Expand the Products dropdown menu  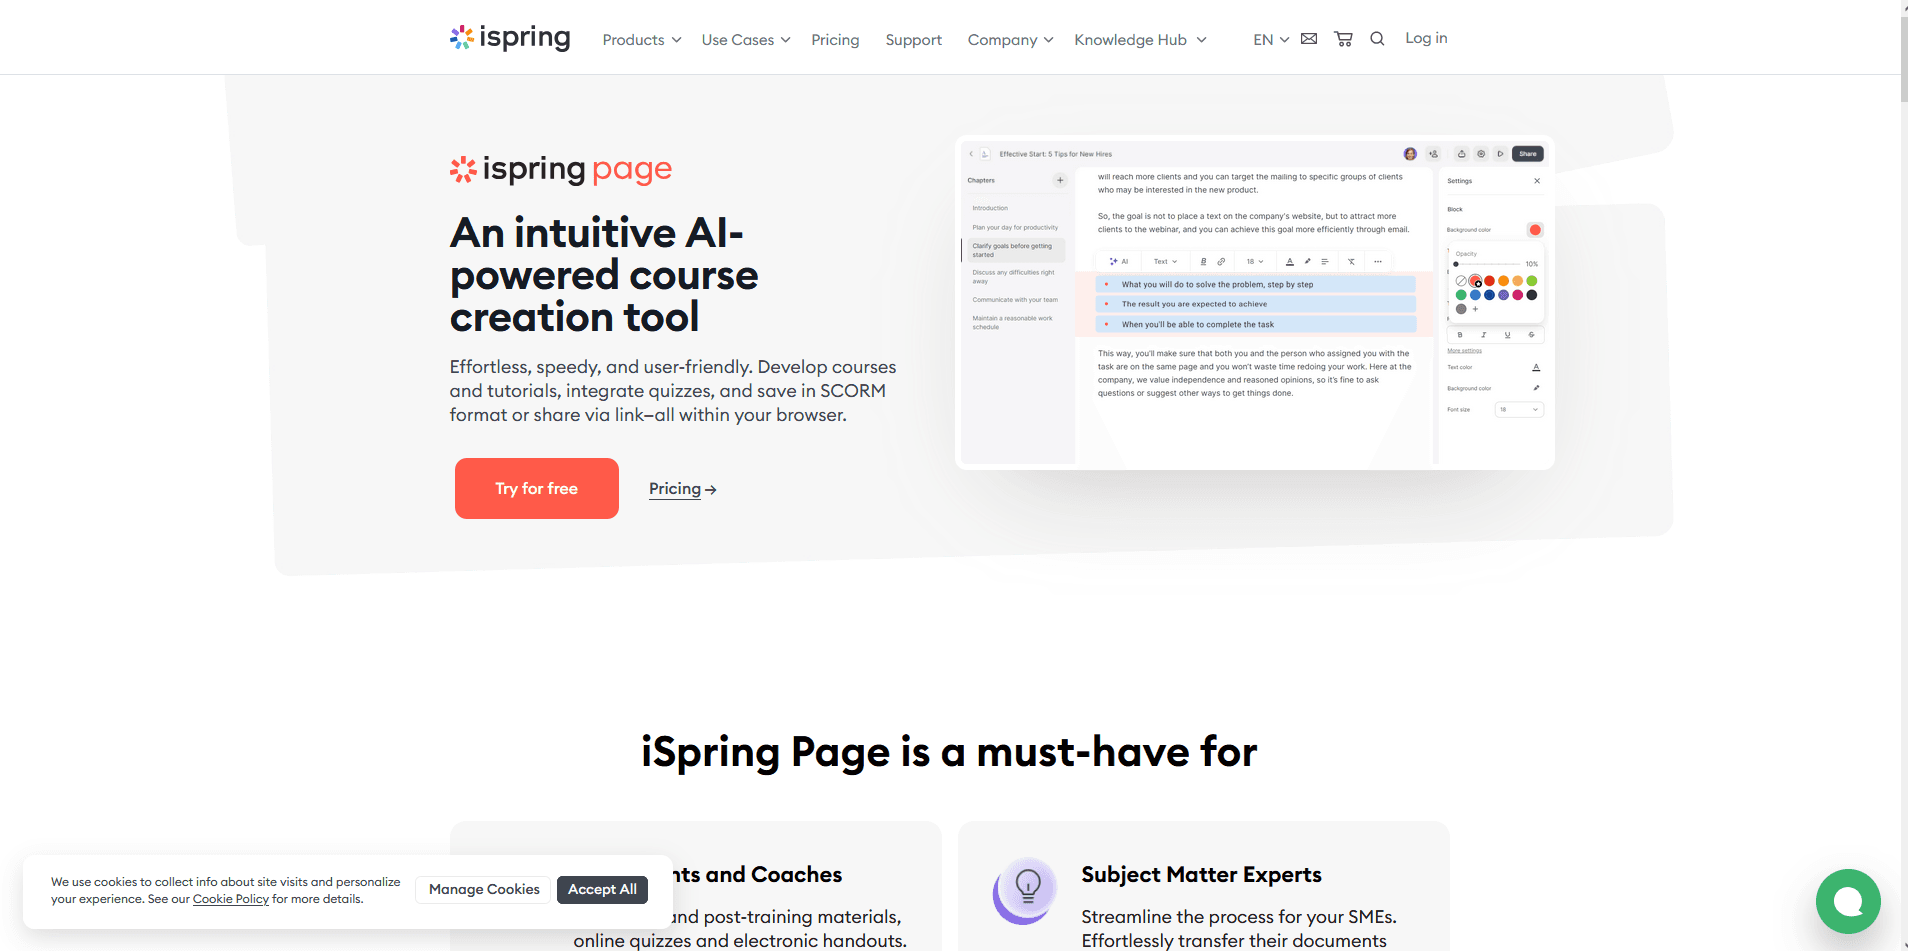coord(642,40)
